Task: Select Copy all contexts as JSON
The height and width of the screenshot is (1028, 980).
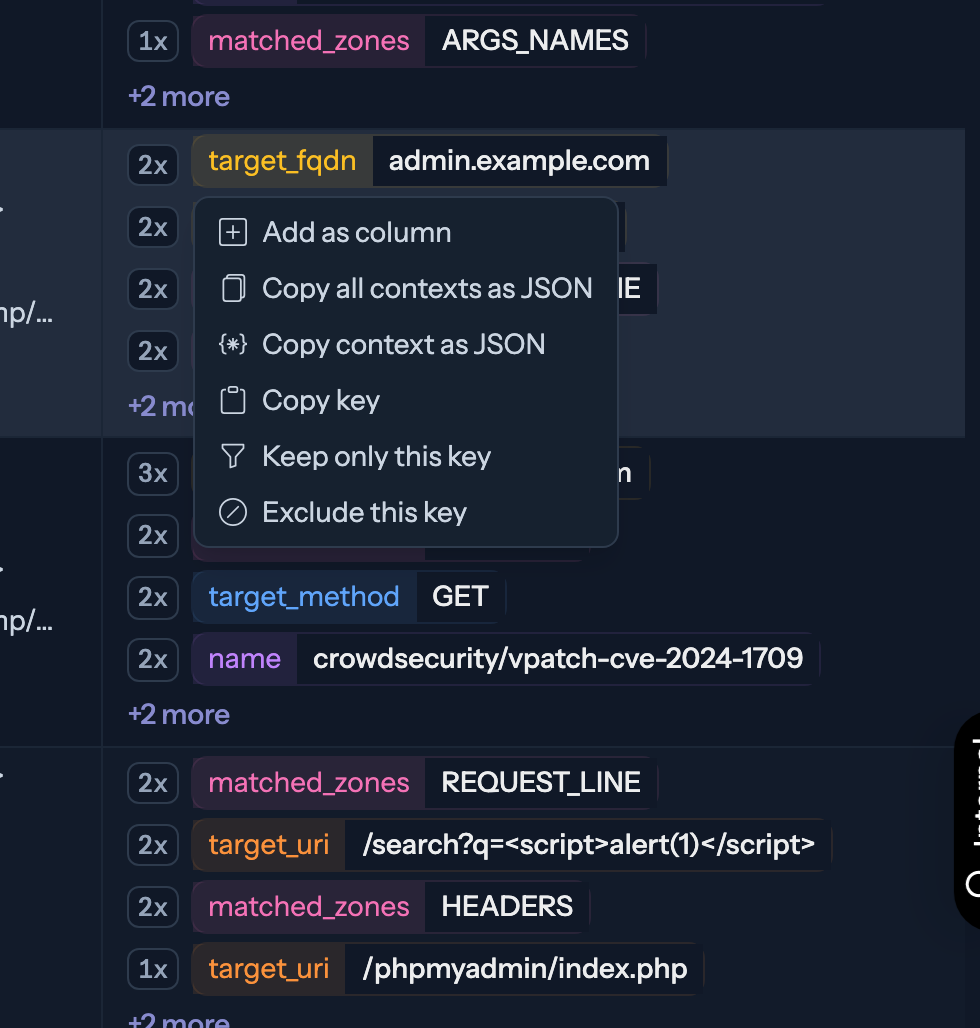Action: pyautogui.click(x=406, y=288)
